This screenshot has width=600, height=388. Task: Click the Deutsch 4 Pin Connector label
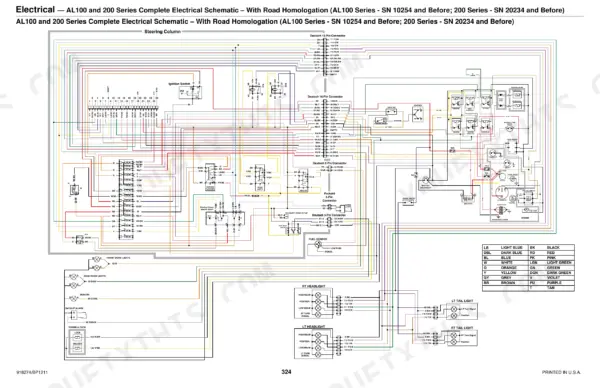329,163
